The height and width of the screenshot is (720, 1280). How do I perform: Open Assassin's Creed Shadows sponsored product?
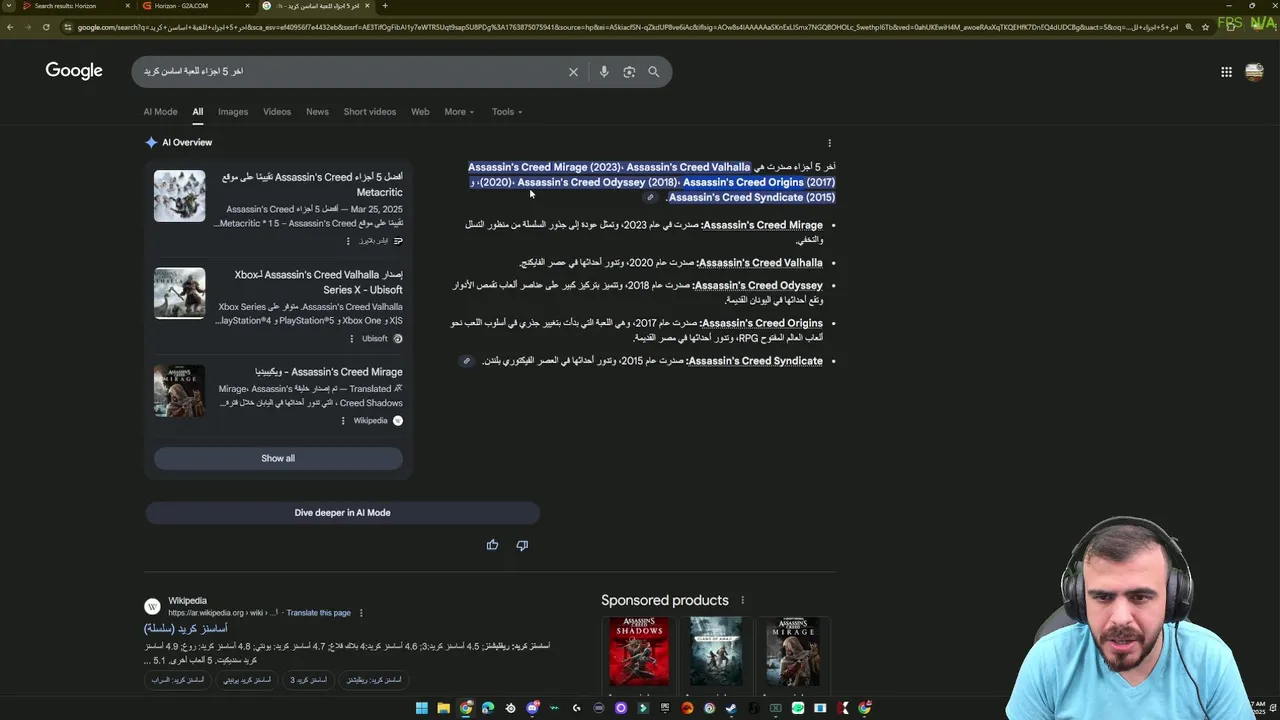(639, 654)
